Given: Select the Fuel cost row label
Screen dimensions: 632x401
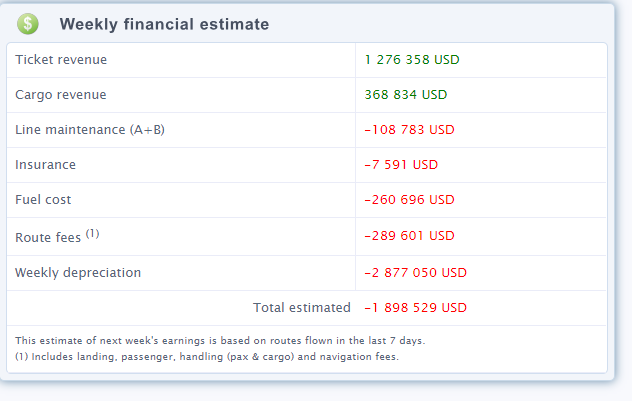Looking at the screenshot, I should (43, 200).
